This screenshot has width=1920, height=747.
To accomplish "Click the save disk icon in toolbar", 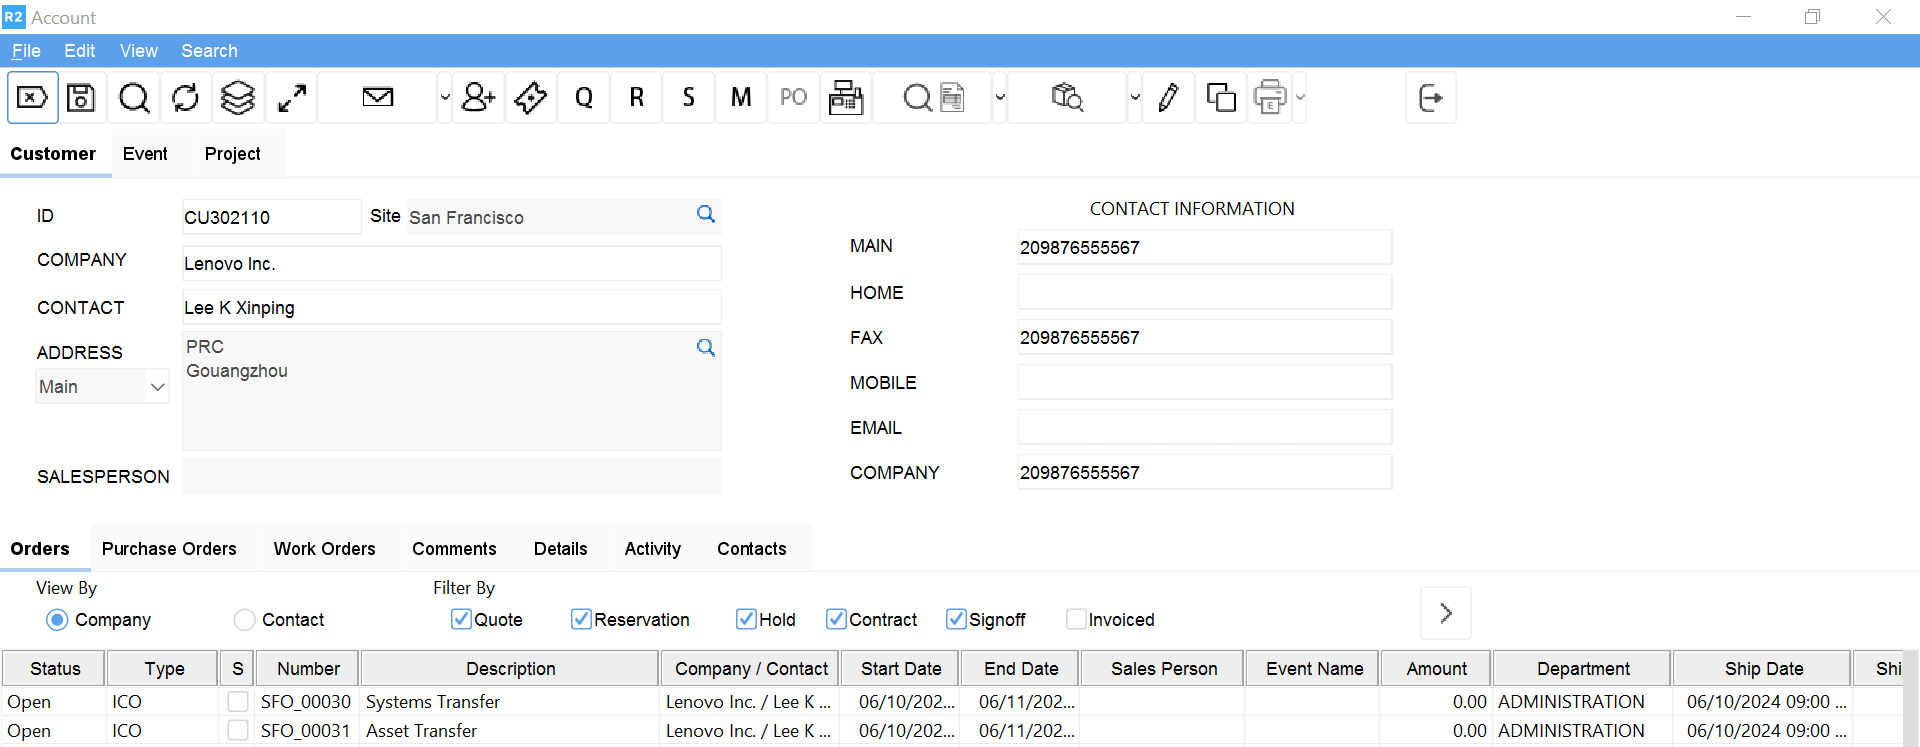I will pyautogui.click(x=81, y=98).
